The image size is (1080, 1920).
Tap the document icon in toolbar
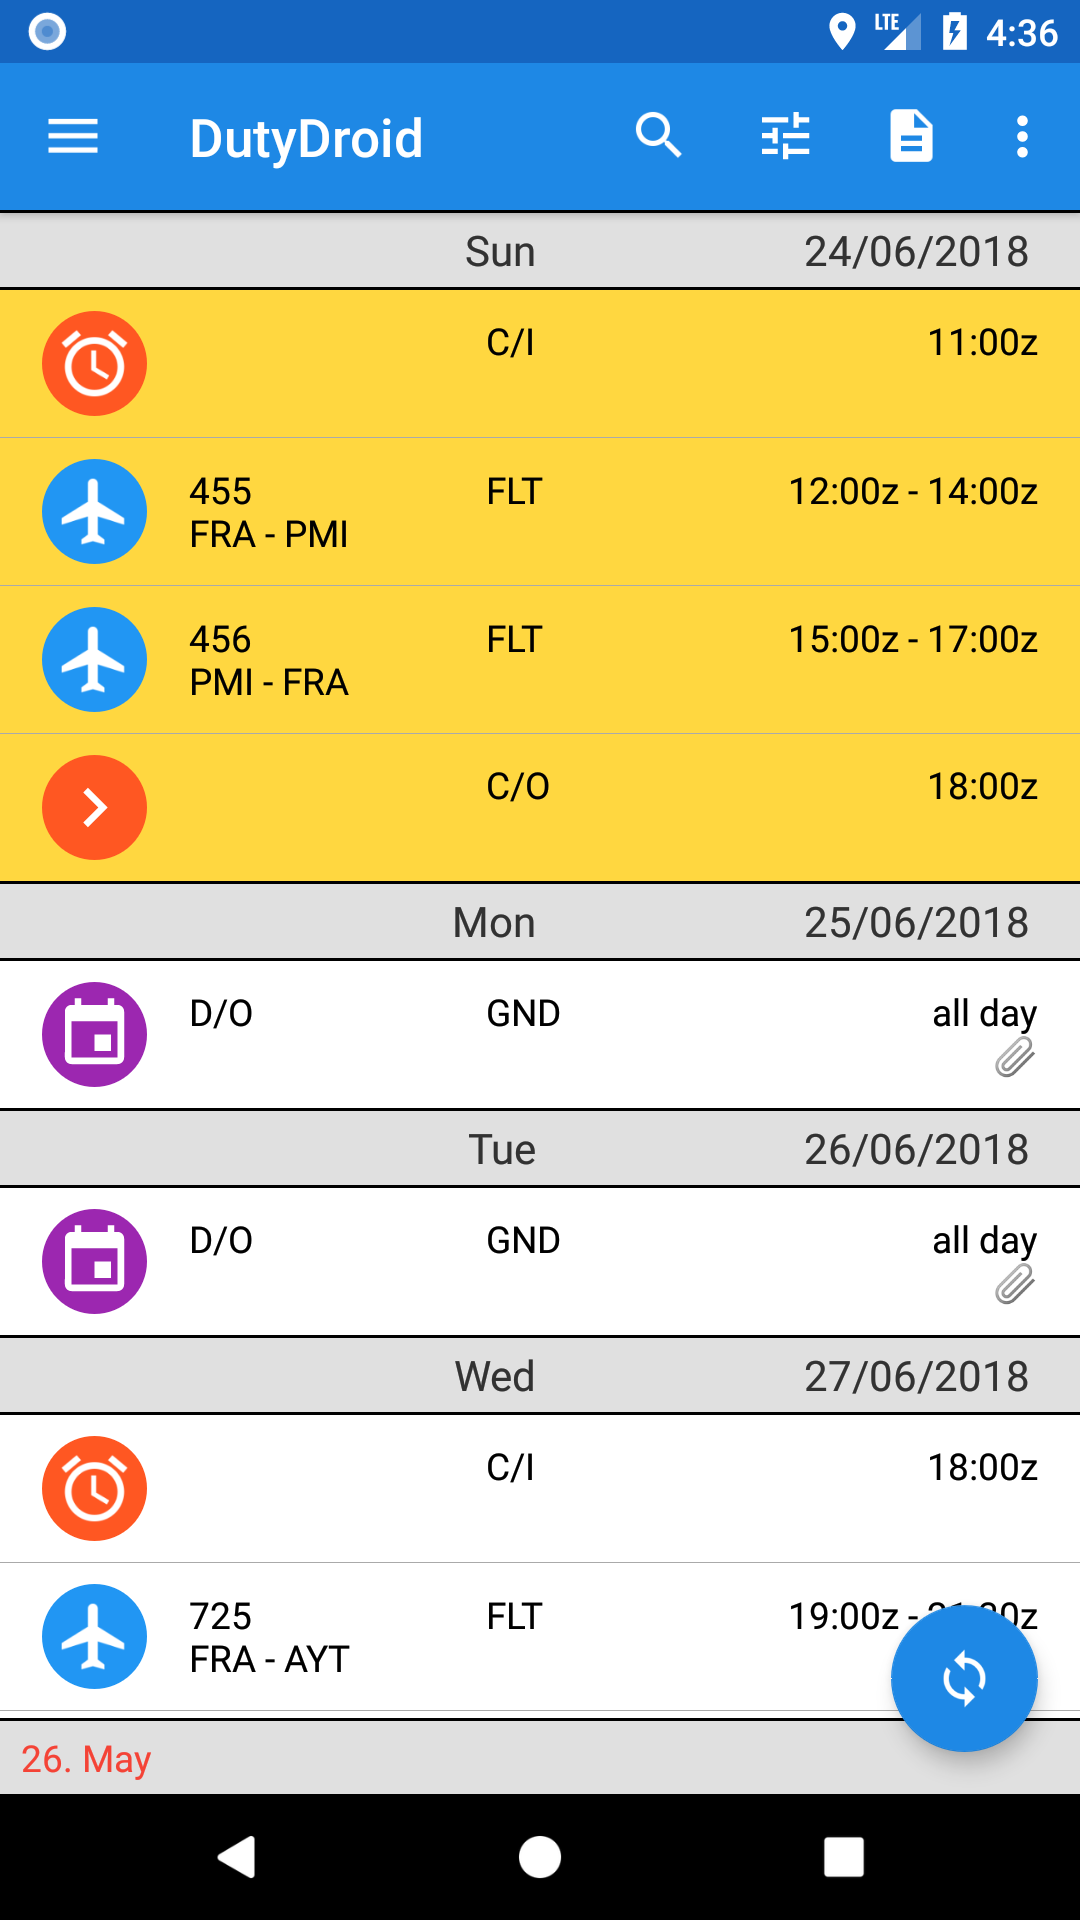pyautogui.click(x=912, y=136)
